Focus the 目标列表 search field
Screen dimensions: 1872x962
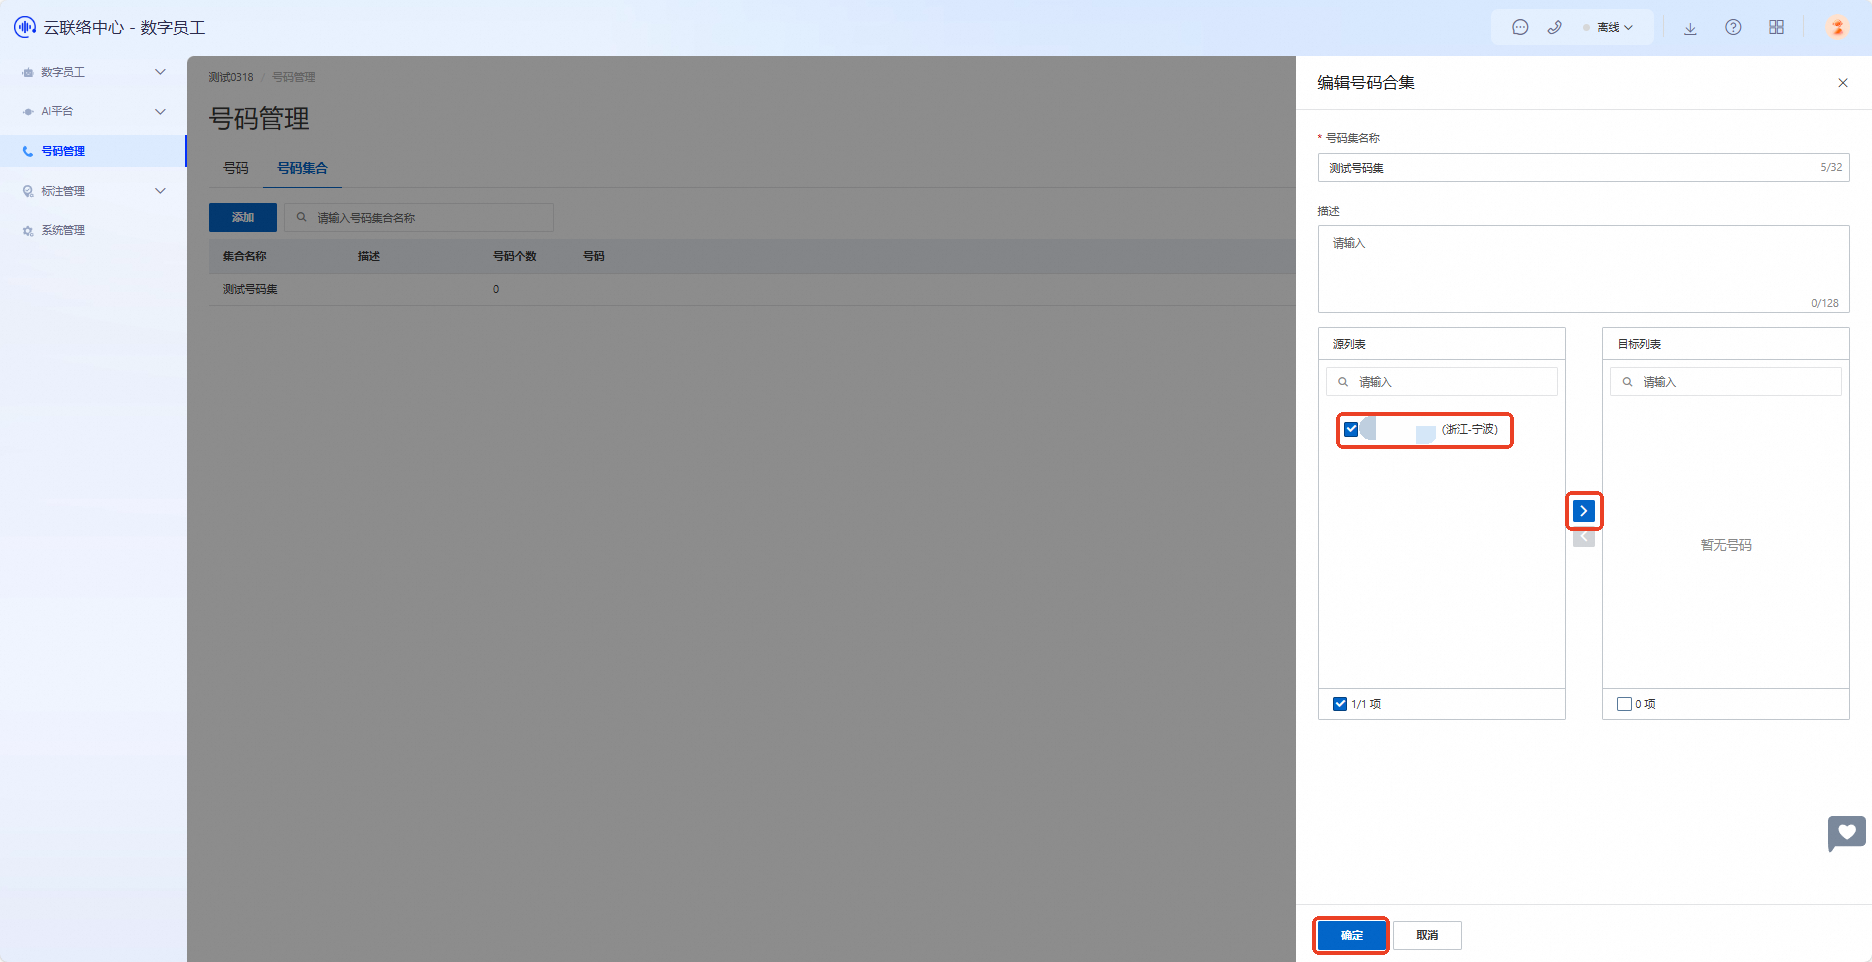(1726, 382)
